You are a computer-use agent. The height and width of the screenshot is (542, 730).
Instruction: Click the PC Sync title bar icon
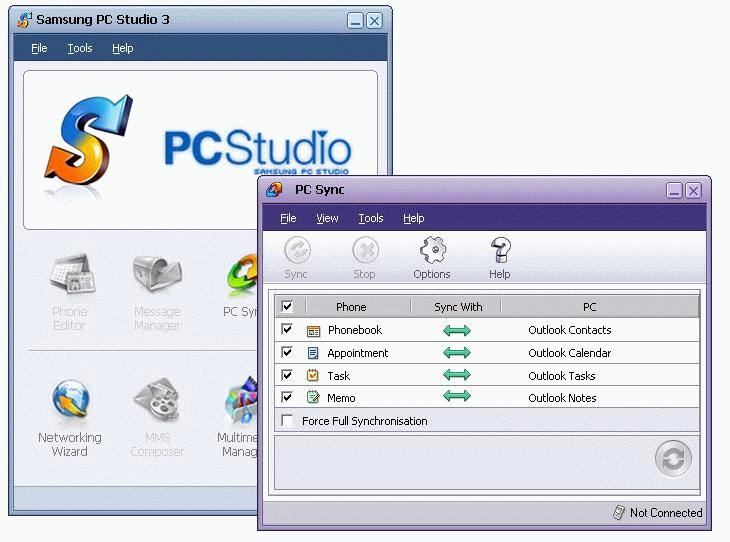click(274, 190)
